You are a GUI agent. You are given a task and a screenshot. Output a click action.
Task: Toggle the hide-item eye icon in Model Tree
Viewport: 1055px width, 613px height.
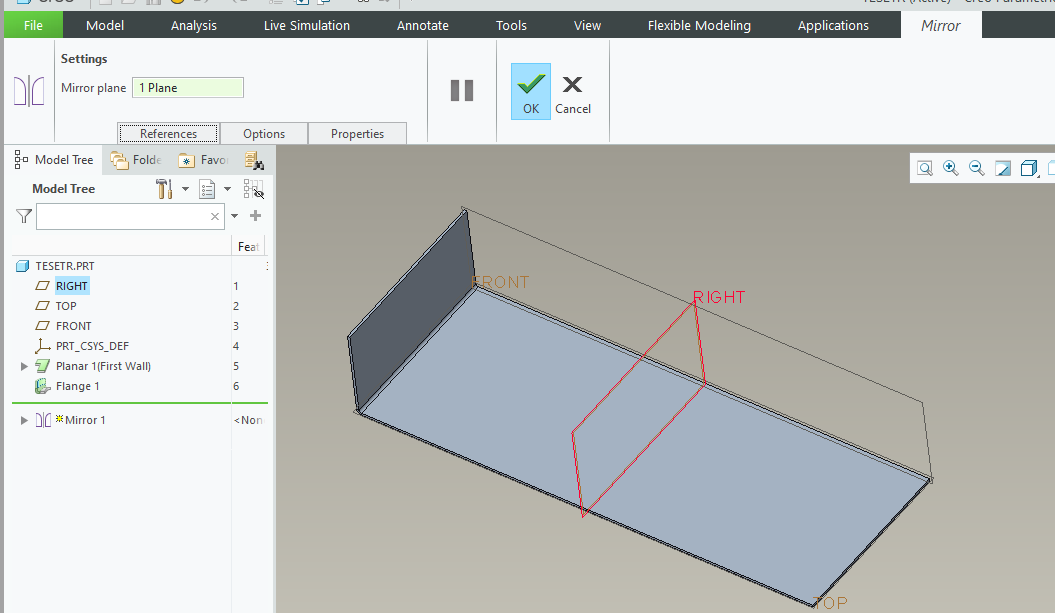tap(253, 190)
